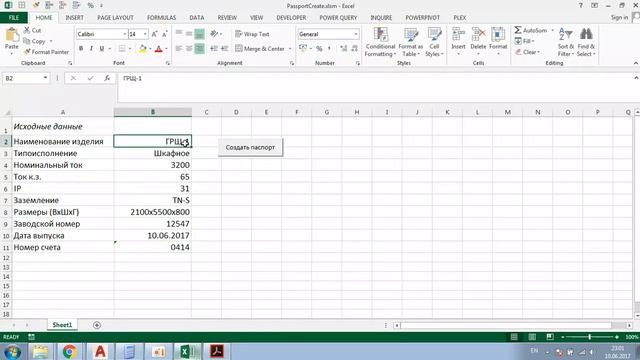Click the yellow fill color bucket

pos(142,49)
